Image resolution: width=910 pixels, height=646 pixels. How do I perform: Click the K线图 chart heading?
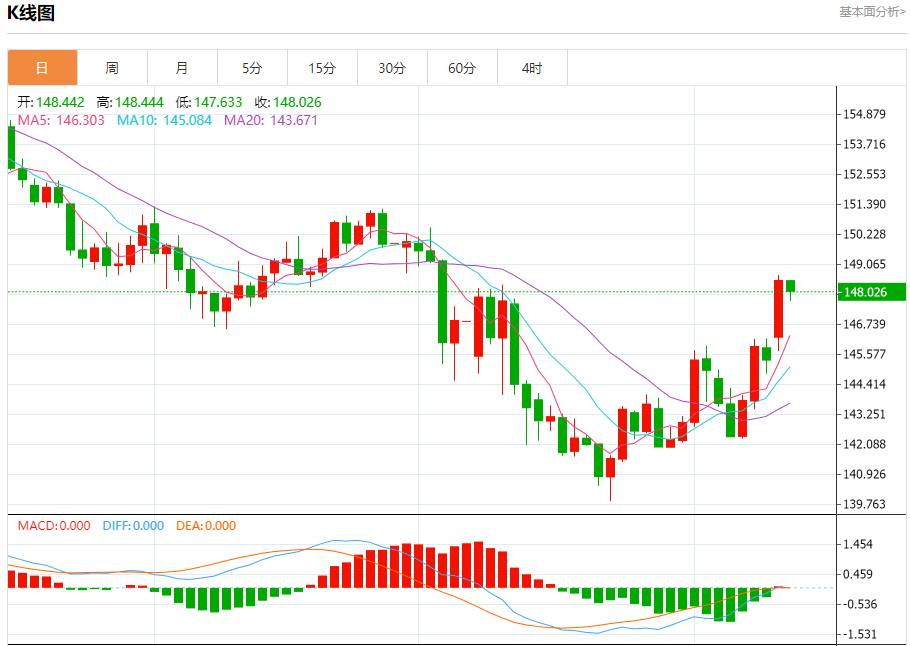[x=31, y=13]
